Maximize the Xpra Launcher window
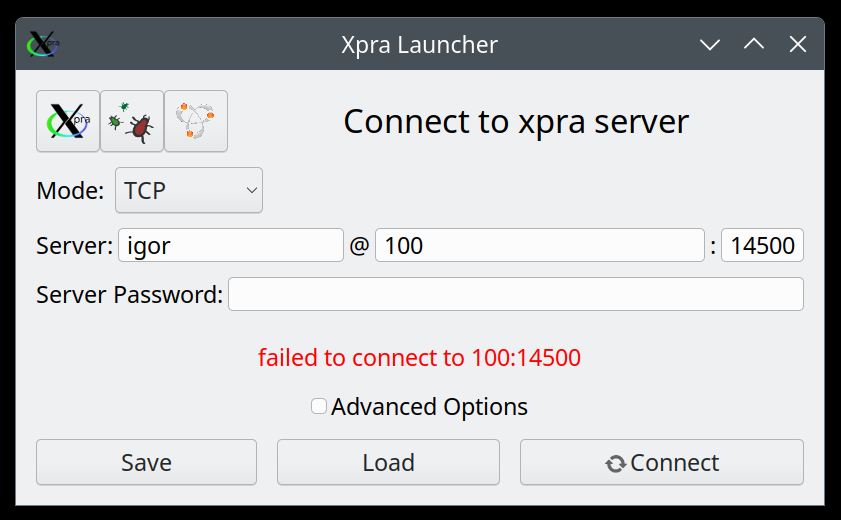Screen dimensions: 841x520 [754, 44]
